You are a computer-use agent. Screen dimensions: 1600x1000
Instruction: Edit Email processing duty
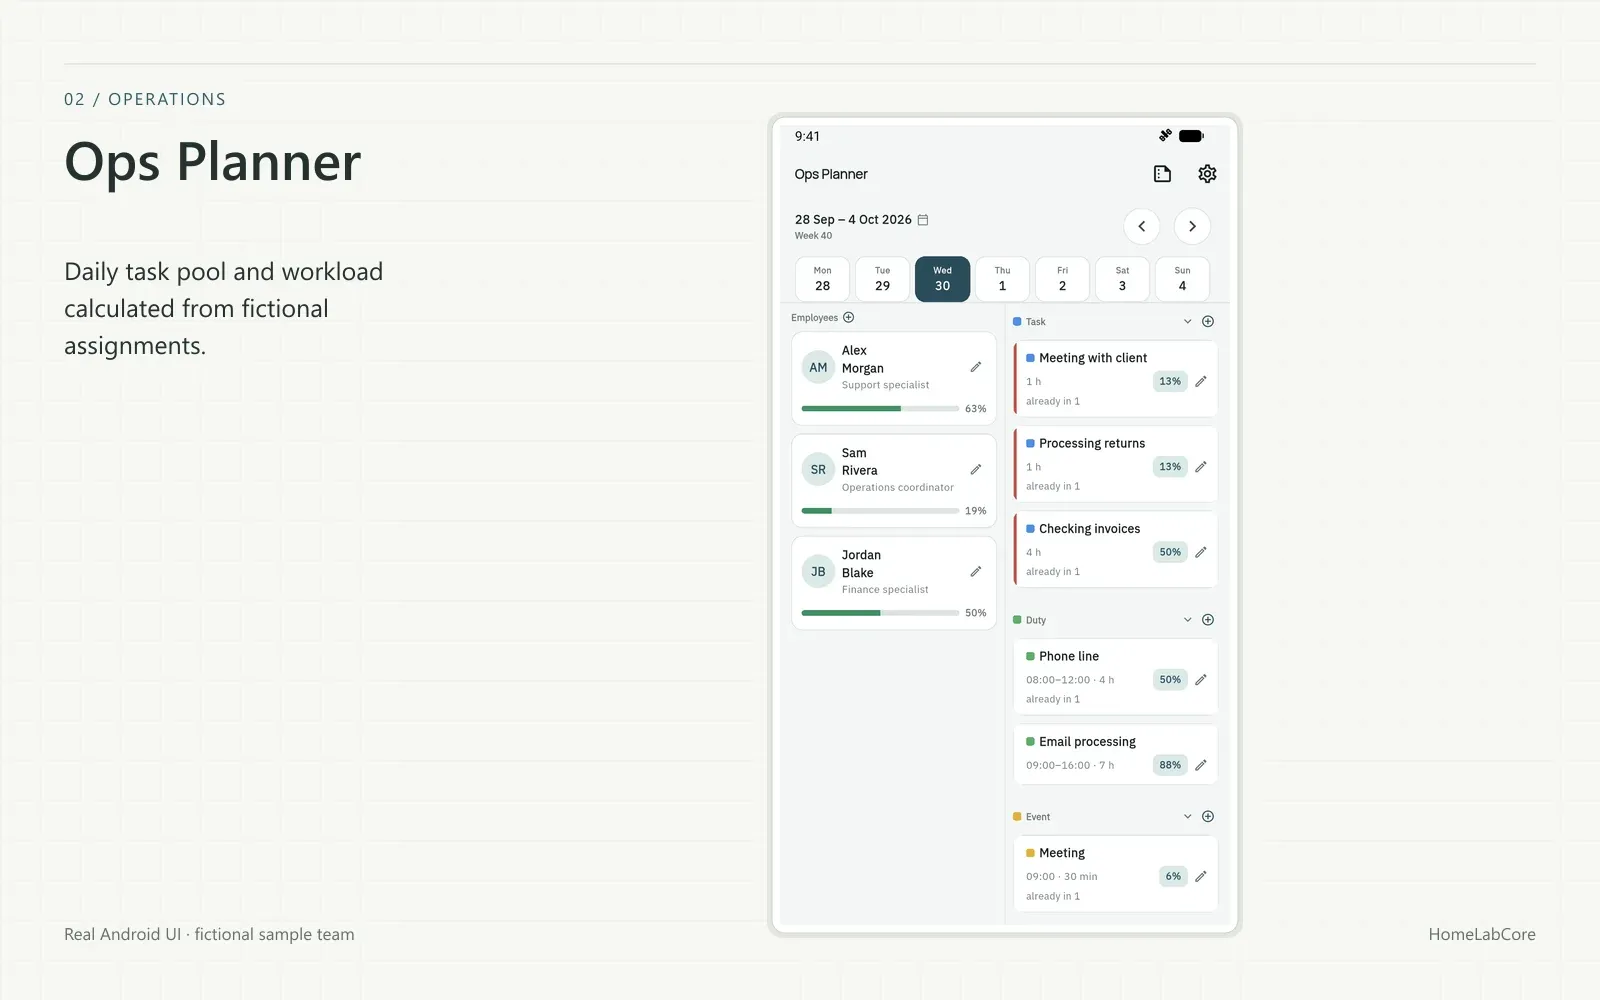click(x=1201, y=765)
